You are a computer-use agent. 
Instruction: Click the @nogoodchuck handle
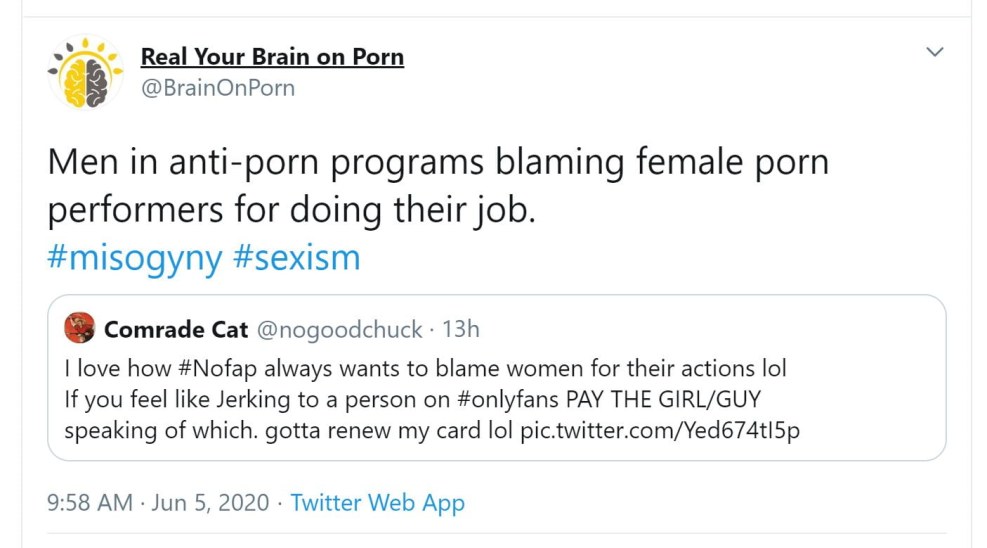coord(339,329)
